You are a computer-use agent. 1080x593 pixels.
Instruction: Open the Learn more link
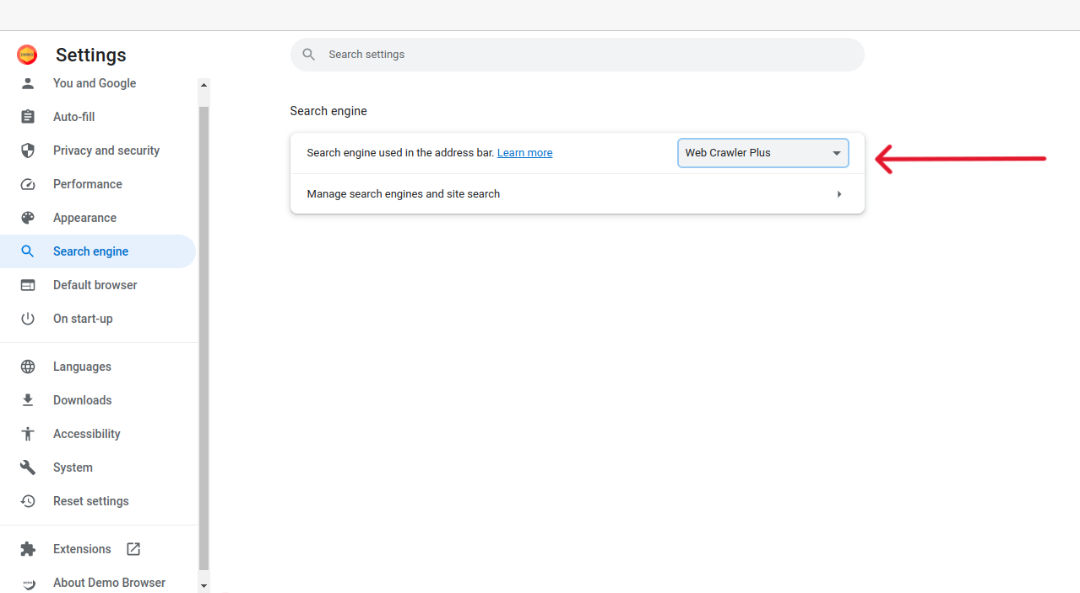[525, 153]
